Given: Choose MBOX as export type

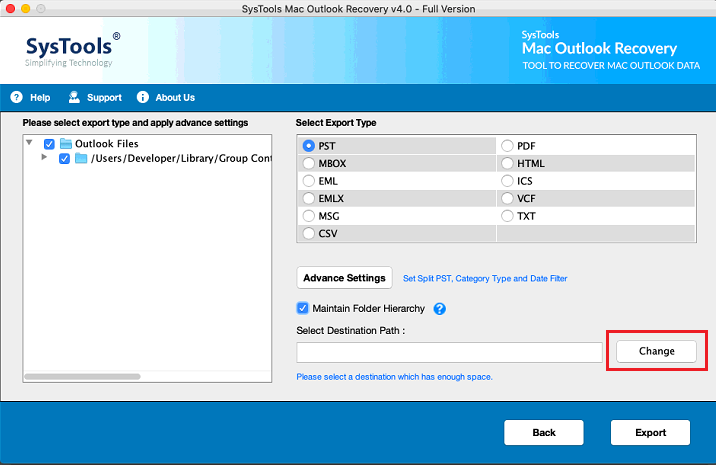Looking at the screenshot, I should [308, 163].
